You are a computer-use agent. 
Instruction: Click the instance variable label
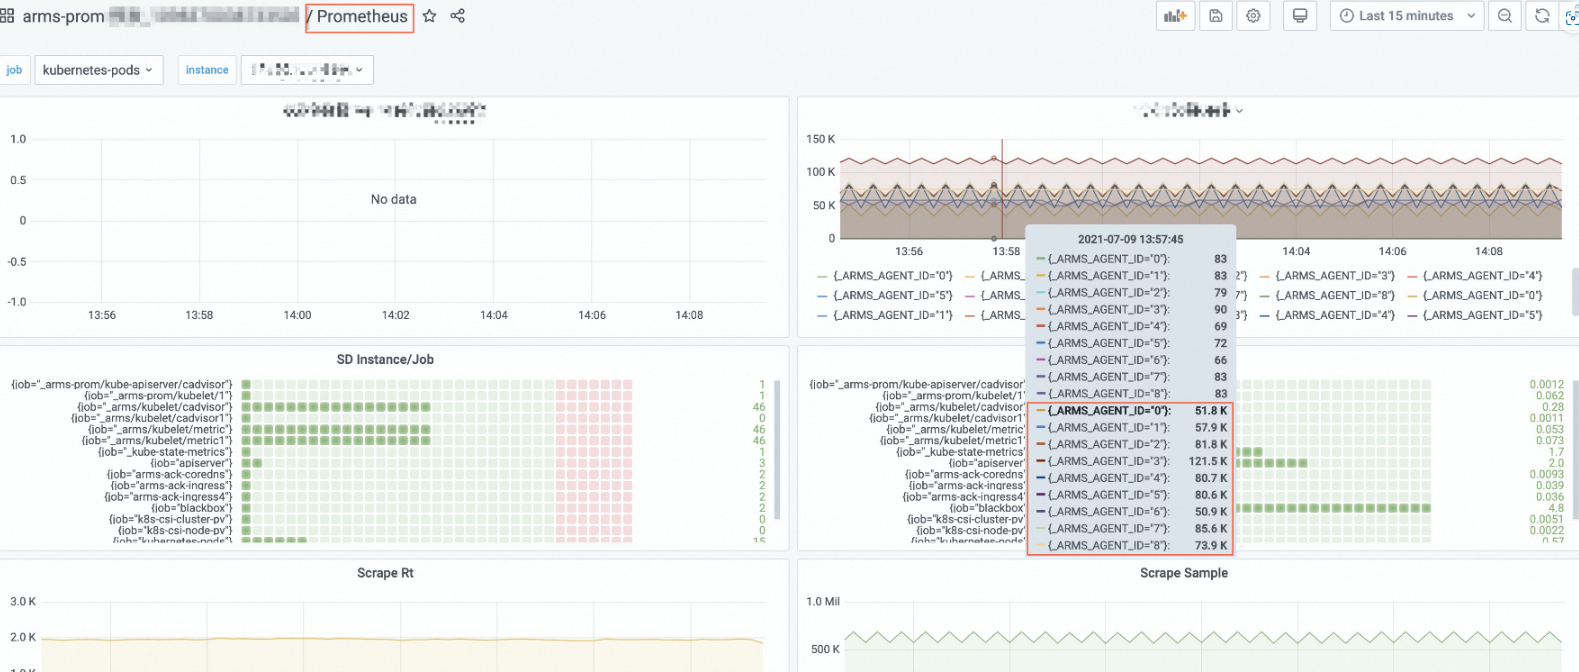point(207,70)
